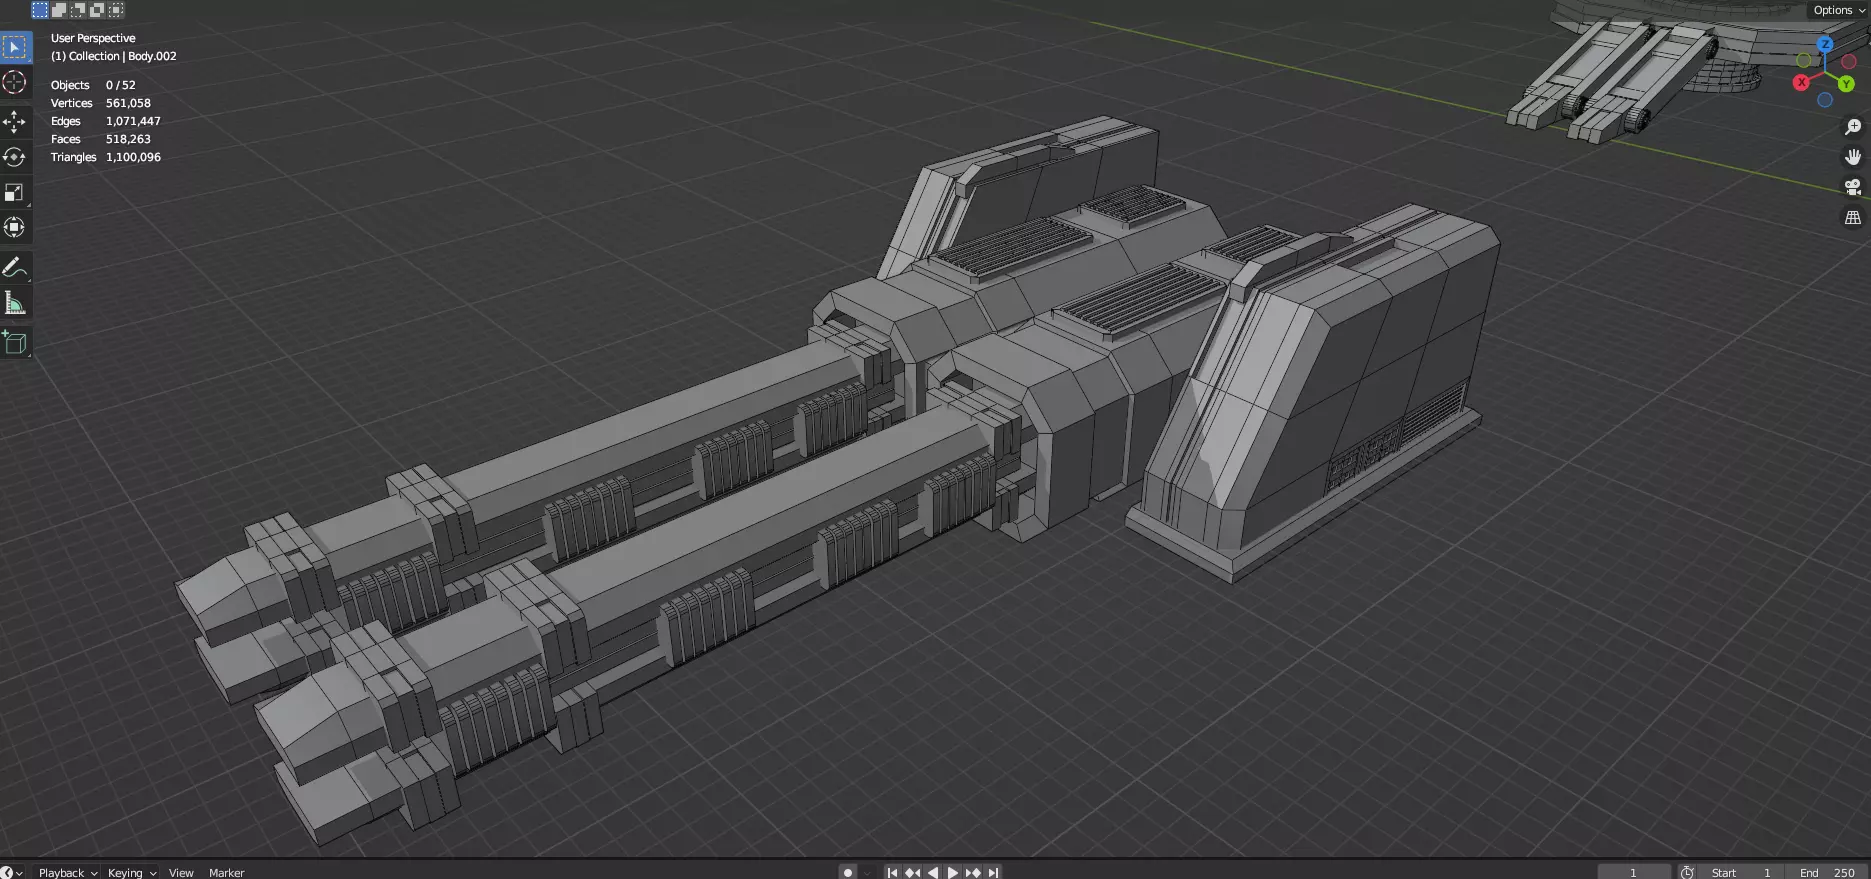Click the Y axis on navigation gizmo
This screenshot has width=1871, height=879.
[x=1846, y=84]
